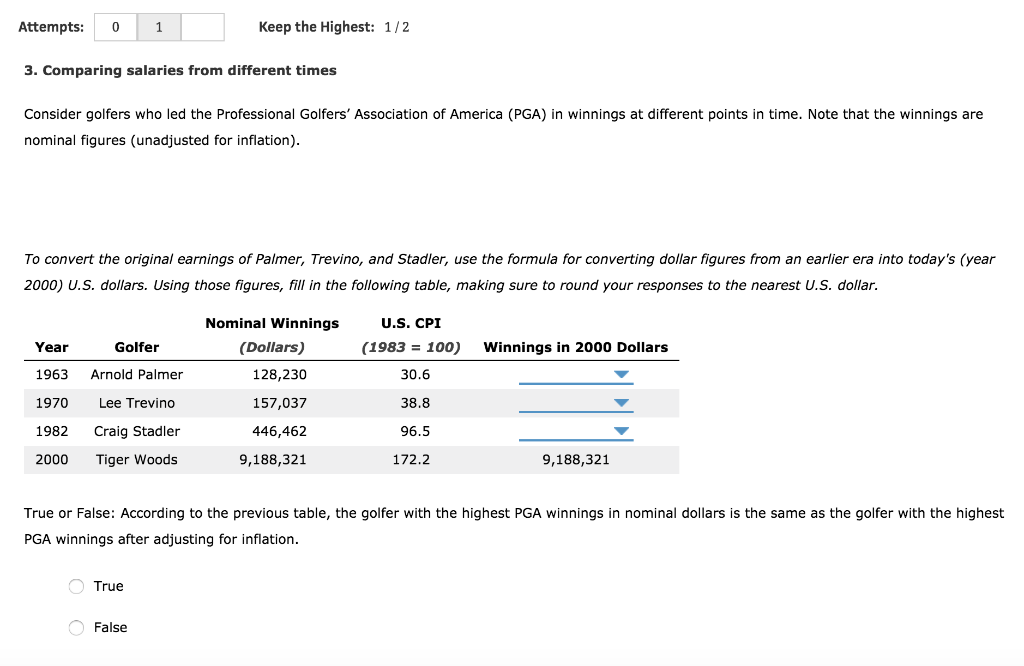The height and width of the screenshot is (666, 1024).
Task: Select the False radio button
Action: coord(76,627)
